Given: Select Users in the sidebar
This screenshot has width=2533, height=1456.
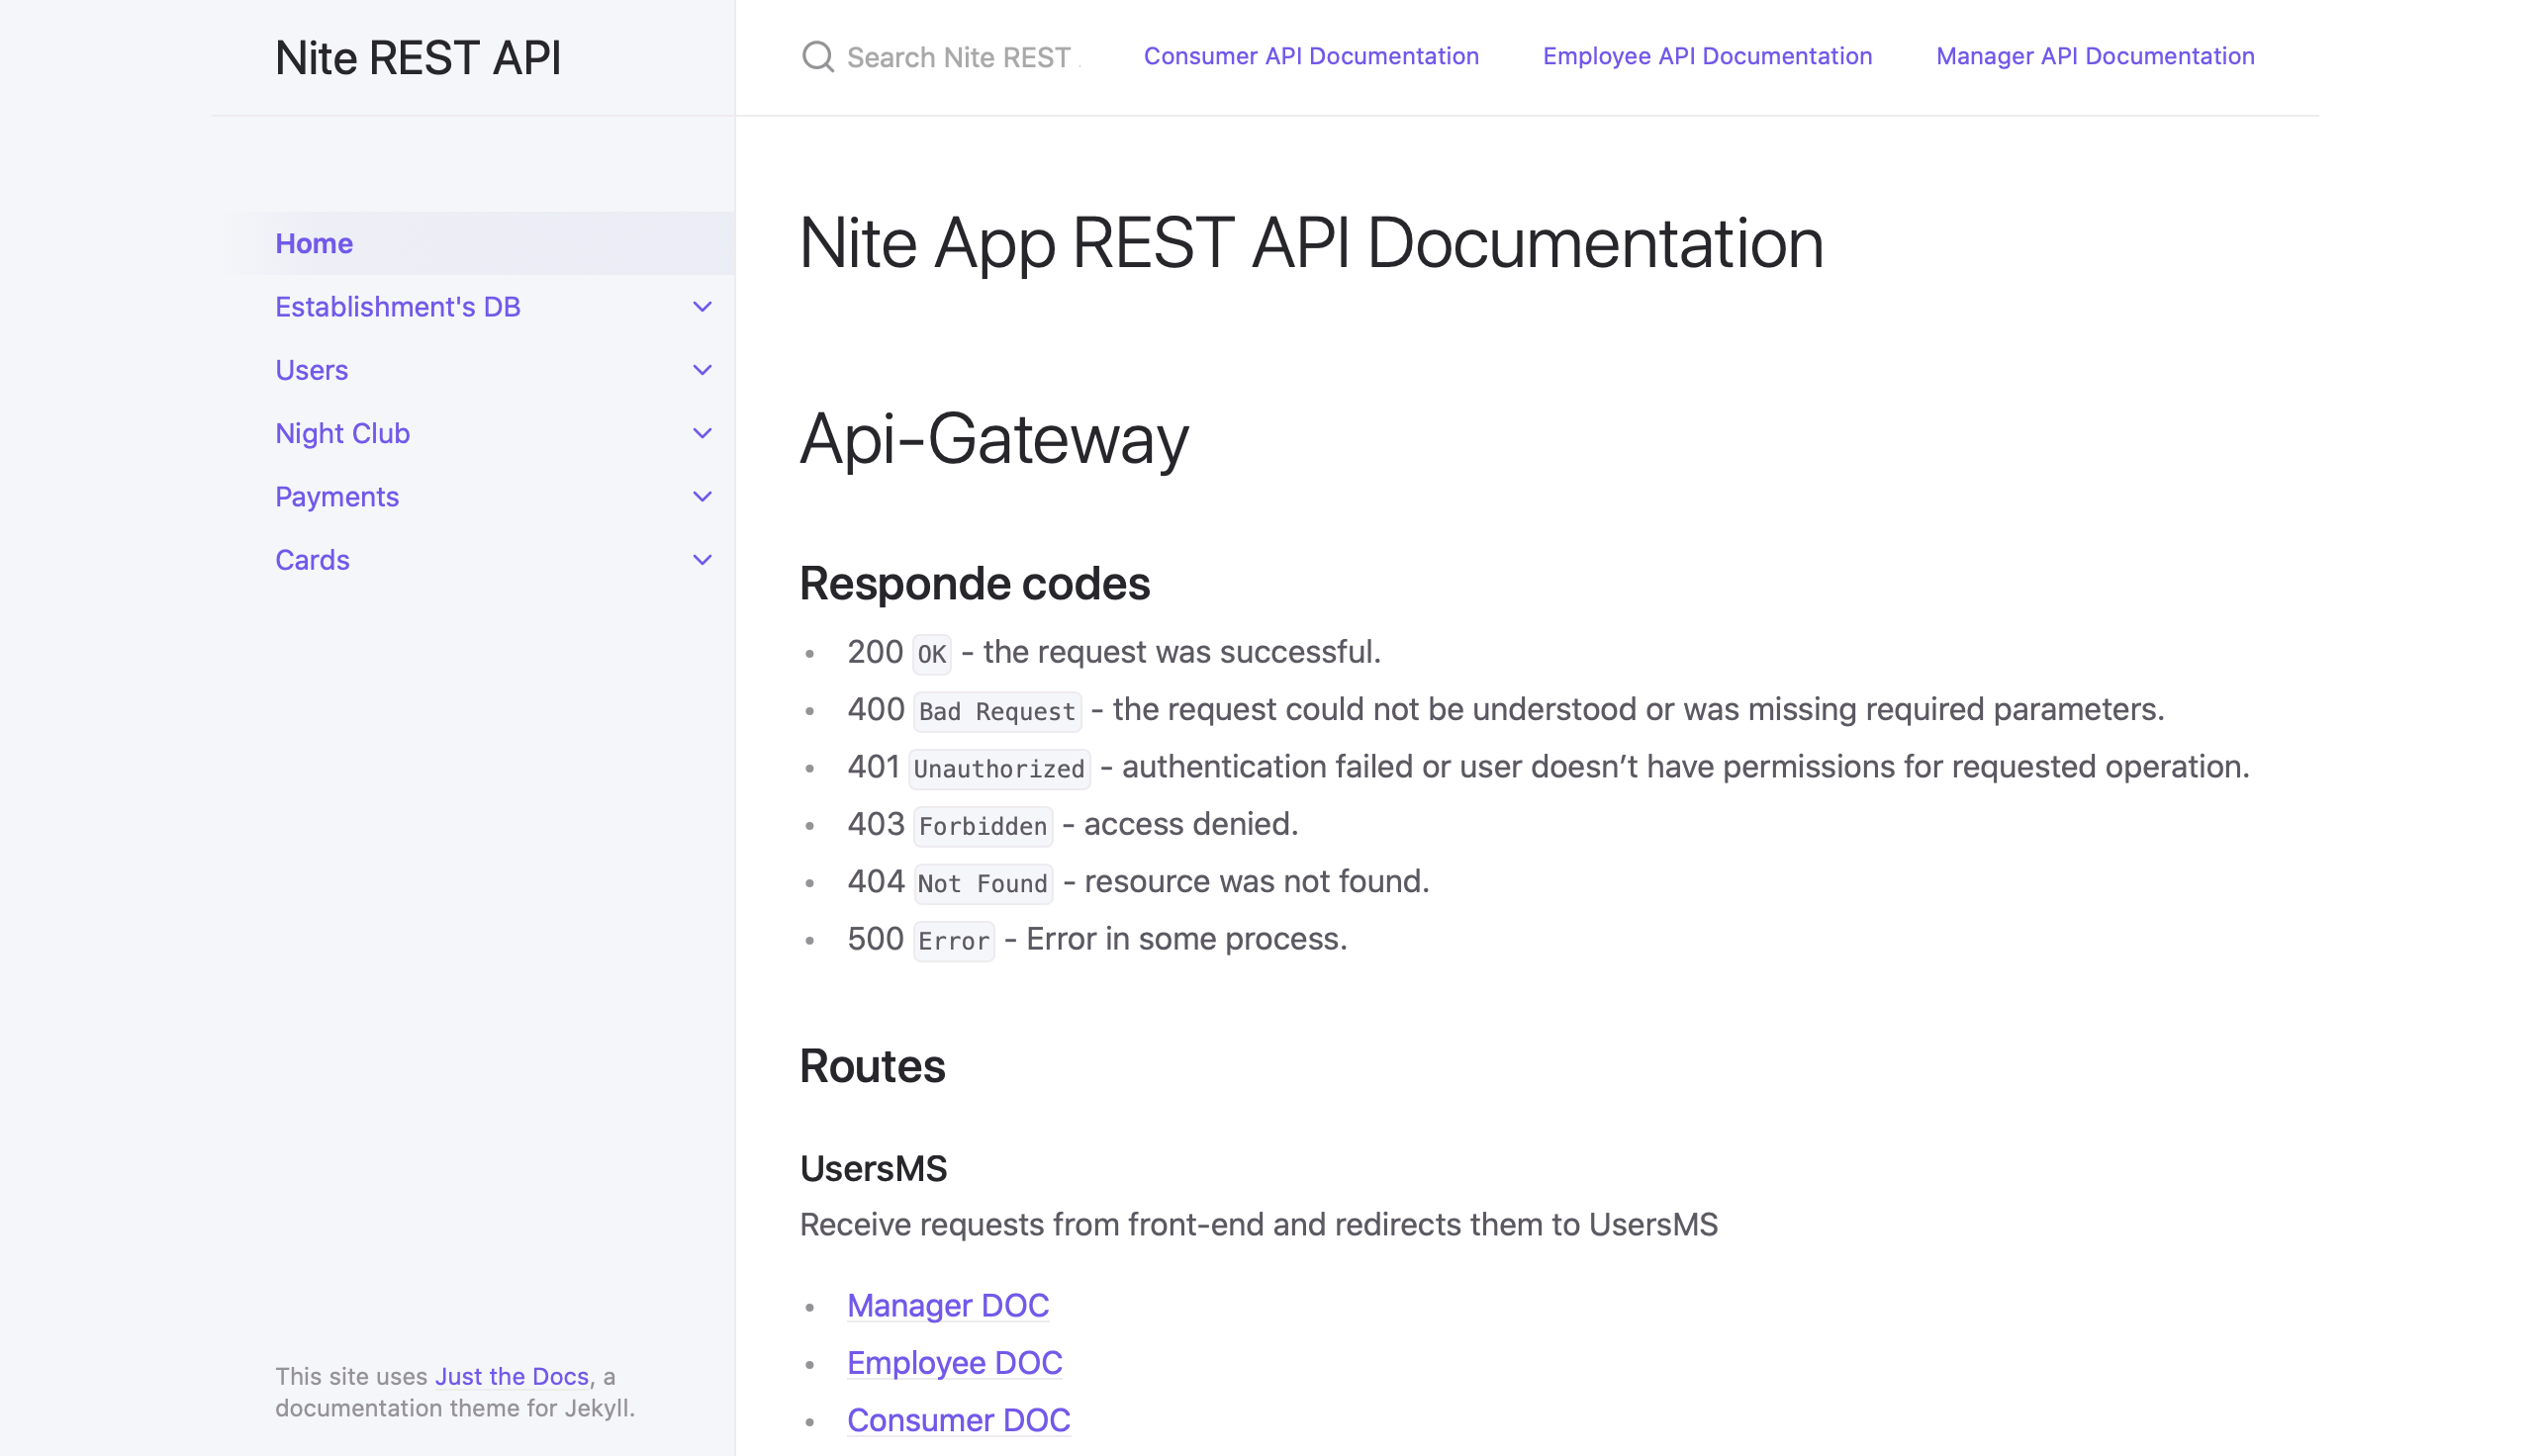Looking at the screenshot, I should click(311, 370).
